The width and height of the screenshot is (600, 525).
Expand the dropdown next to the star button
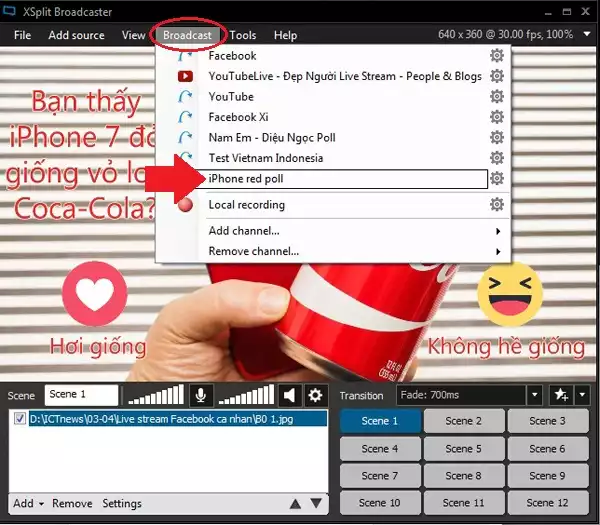(x=582, y=395)
